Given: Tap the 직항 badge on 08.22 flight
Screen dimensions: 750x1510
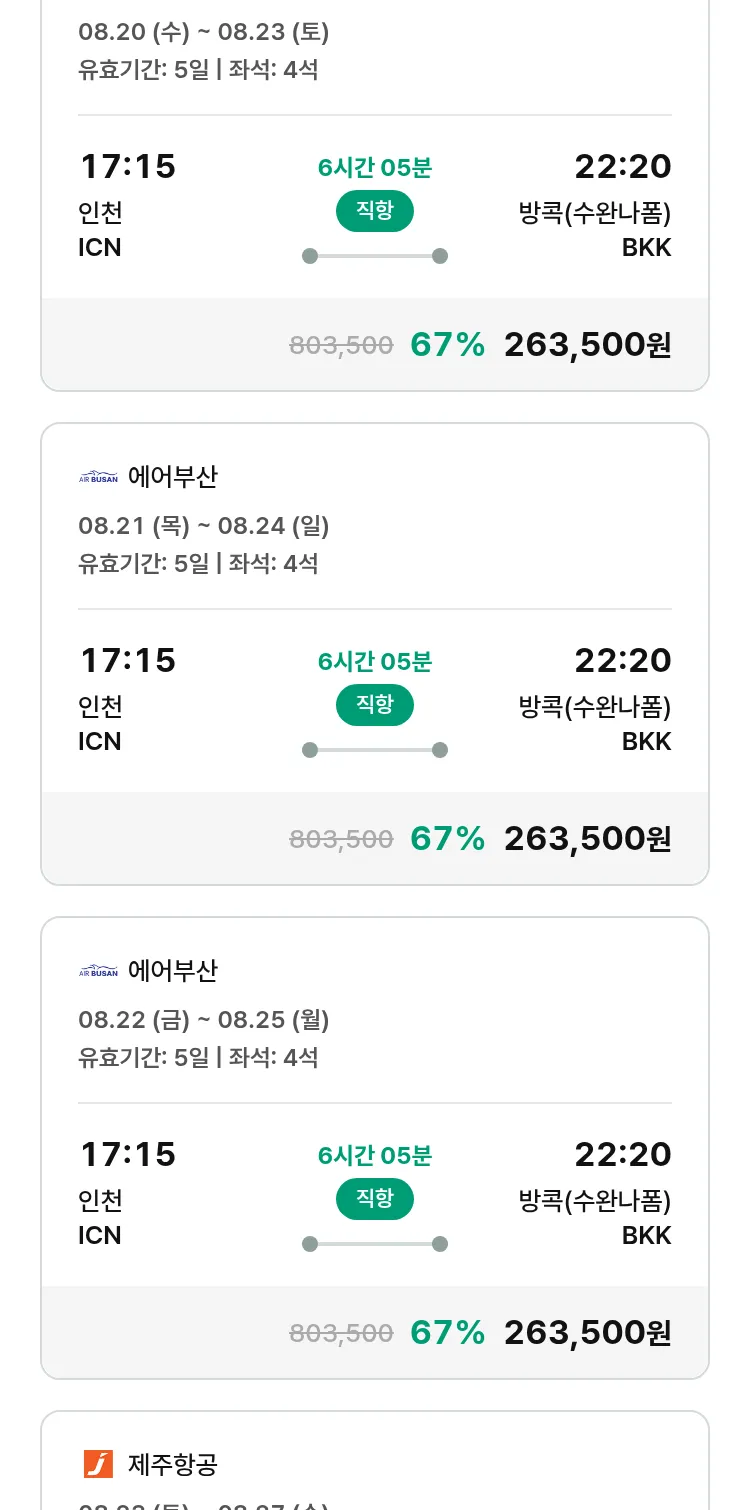Looking at the screenshot, I should click(374, 1199).
